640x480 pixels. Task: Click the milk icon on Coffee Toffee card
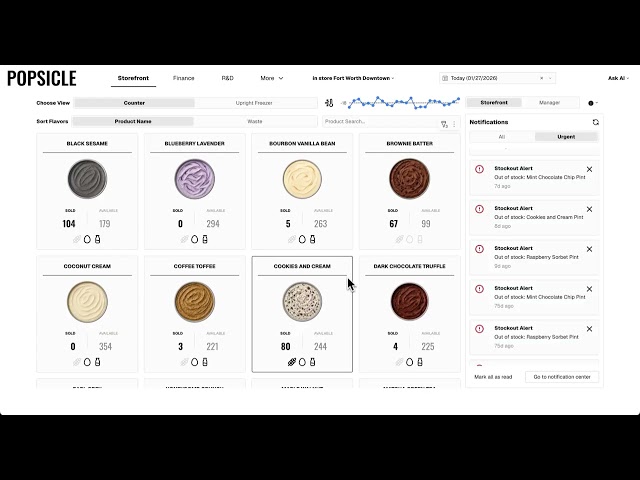[x=205, y=362]
